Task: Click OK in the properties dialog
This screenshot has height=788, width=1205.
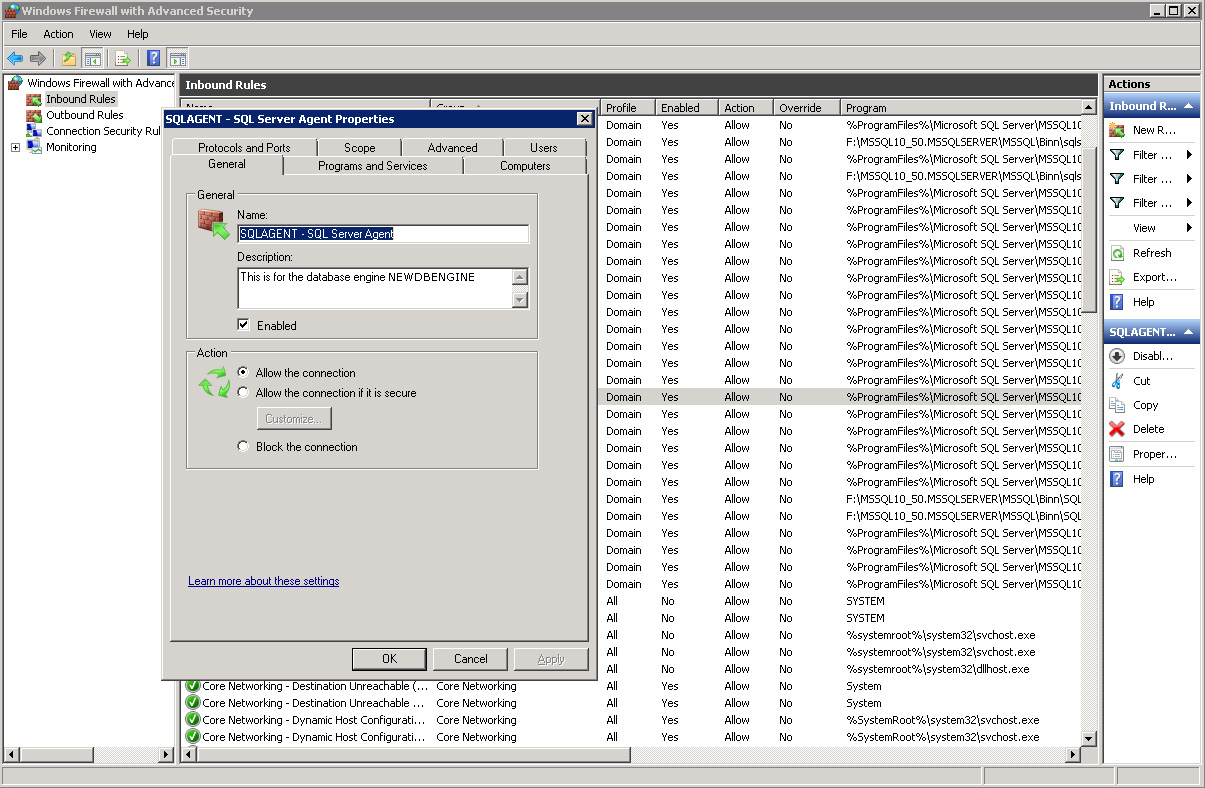Action: (x=389, y=659)
